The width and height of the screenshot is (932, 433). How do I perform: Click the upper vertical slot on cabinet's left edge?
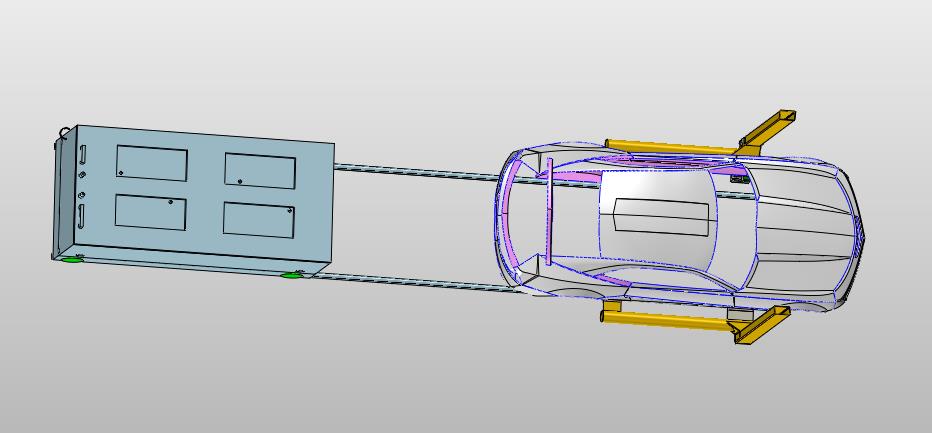pos(83,156)
